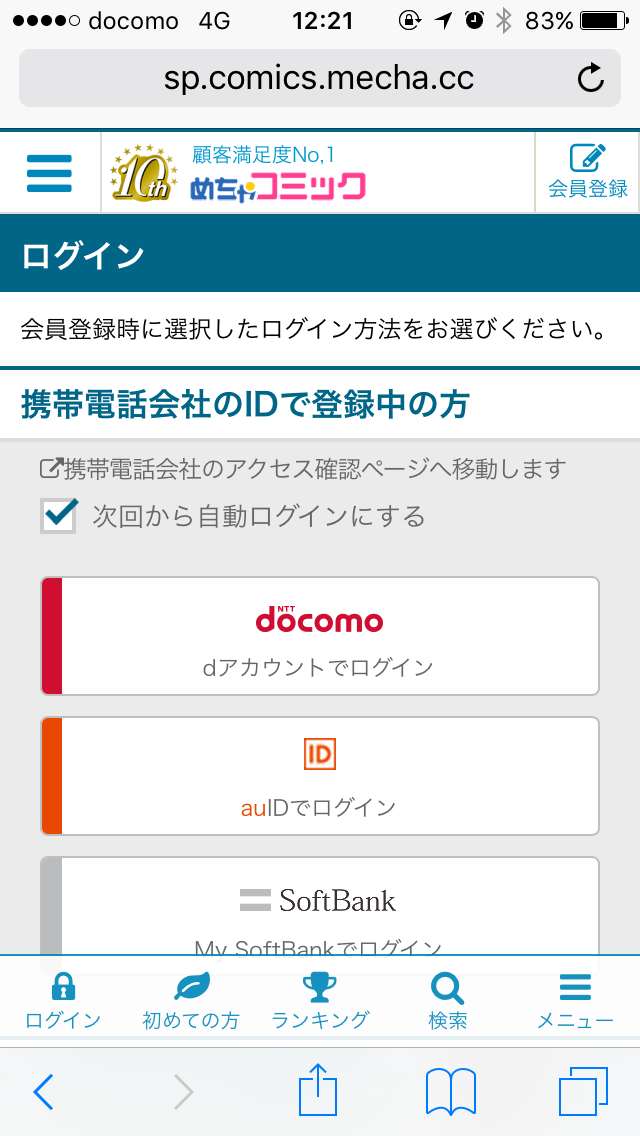Switch to the 初めての方 tab

[x=191, y=1000]
